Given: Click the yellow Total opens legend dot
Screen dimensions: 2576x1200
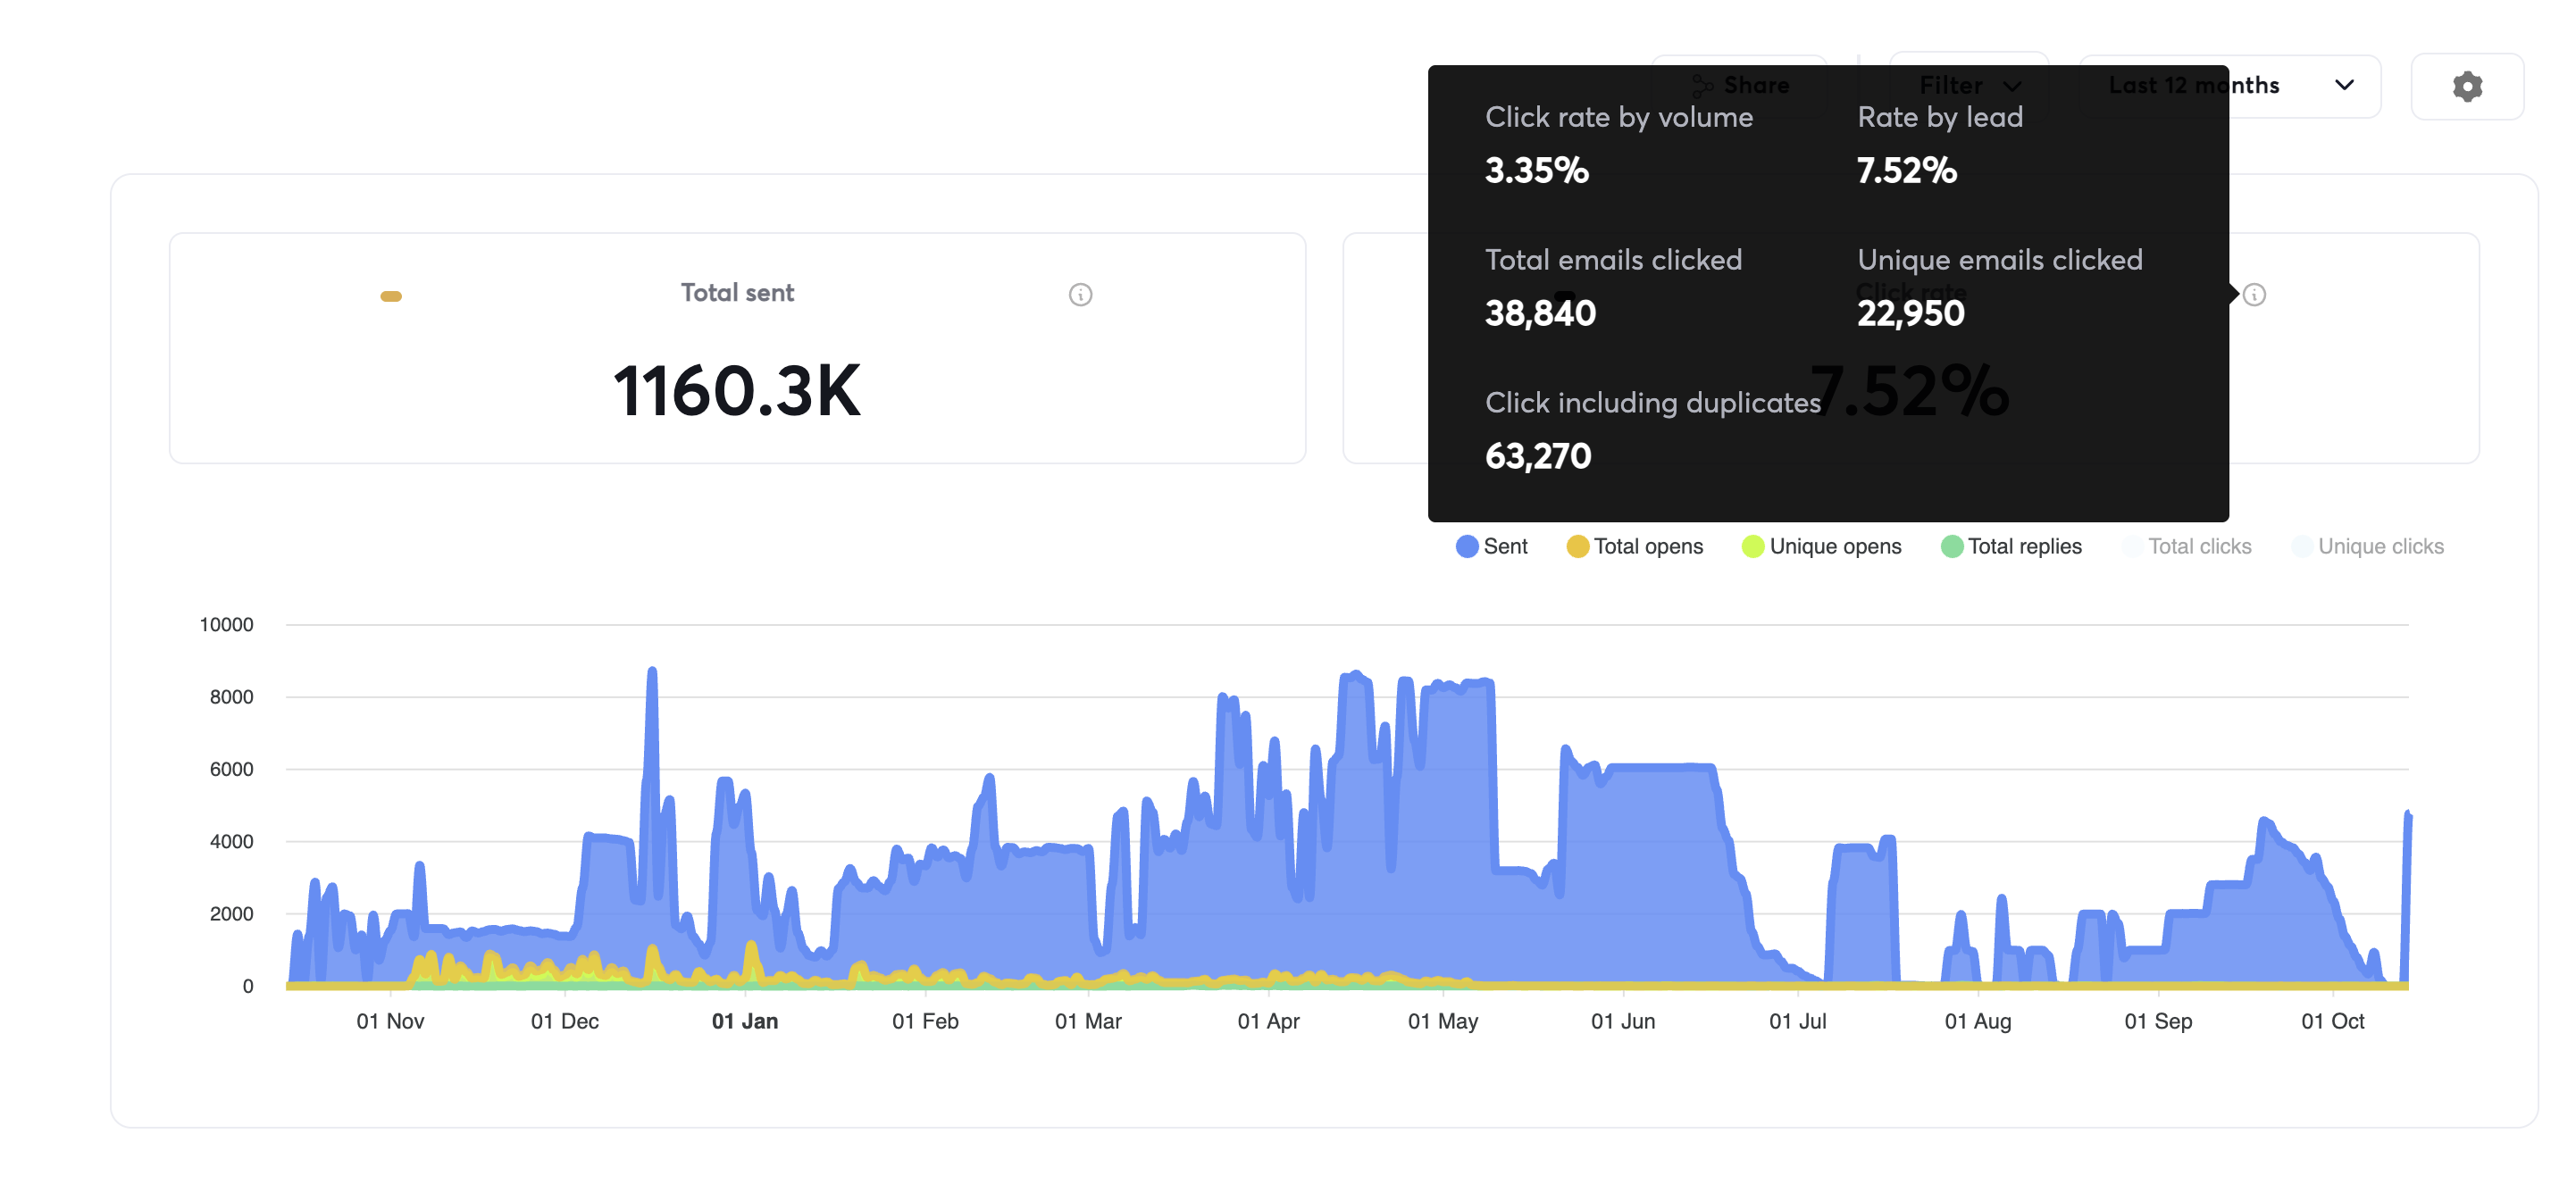Looking at the screenshot, I should (x=1577, y=546).
